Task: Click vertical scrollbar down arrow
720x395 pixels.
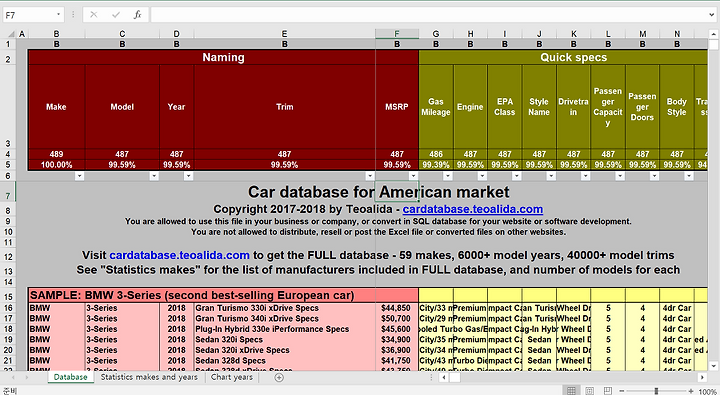Action: tap(713, 366)
